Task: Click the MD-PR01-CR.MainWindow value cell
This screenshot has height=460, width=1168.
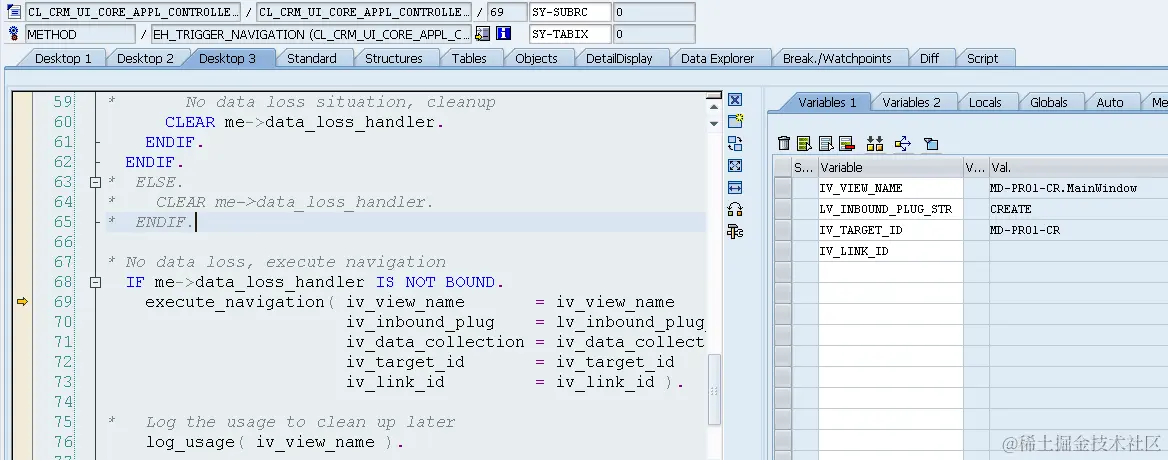Action: [x=1078, y=188]
